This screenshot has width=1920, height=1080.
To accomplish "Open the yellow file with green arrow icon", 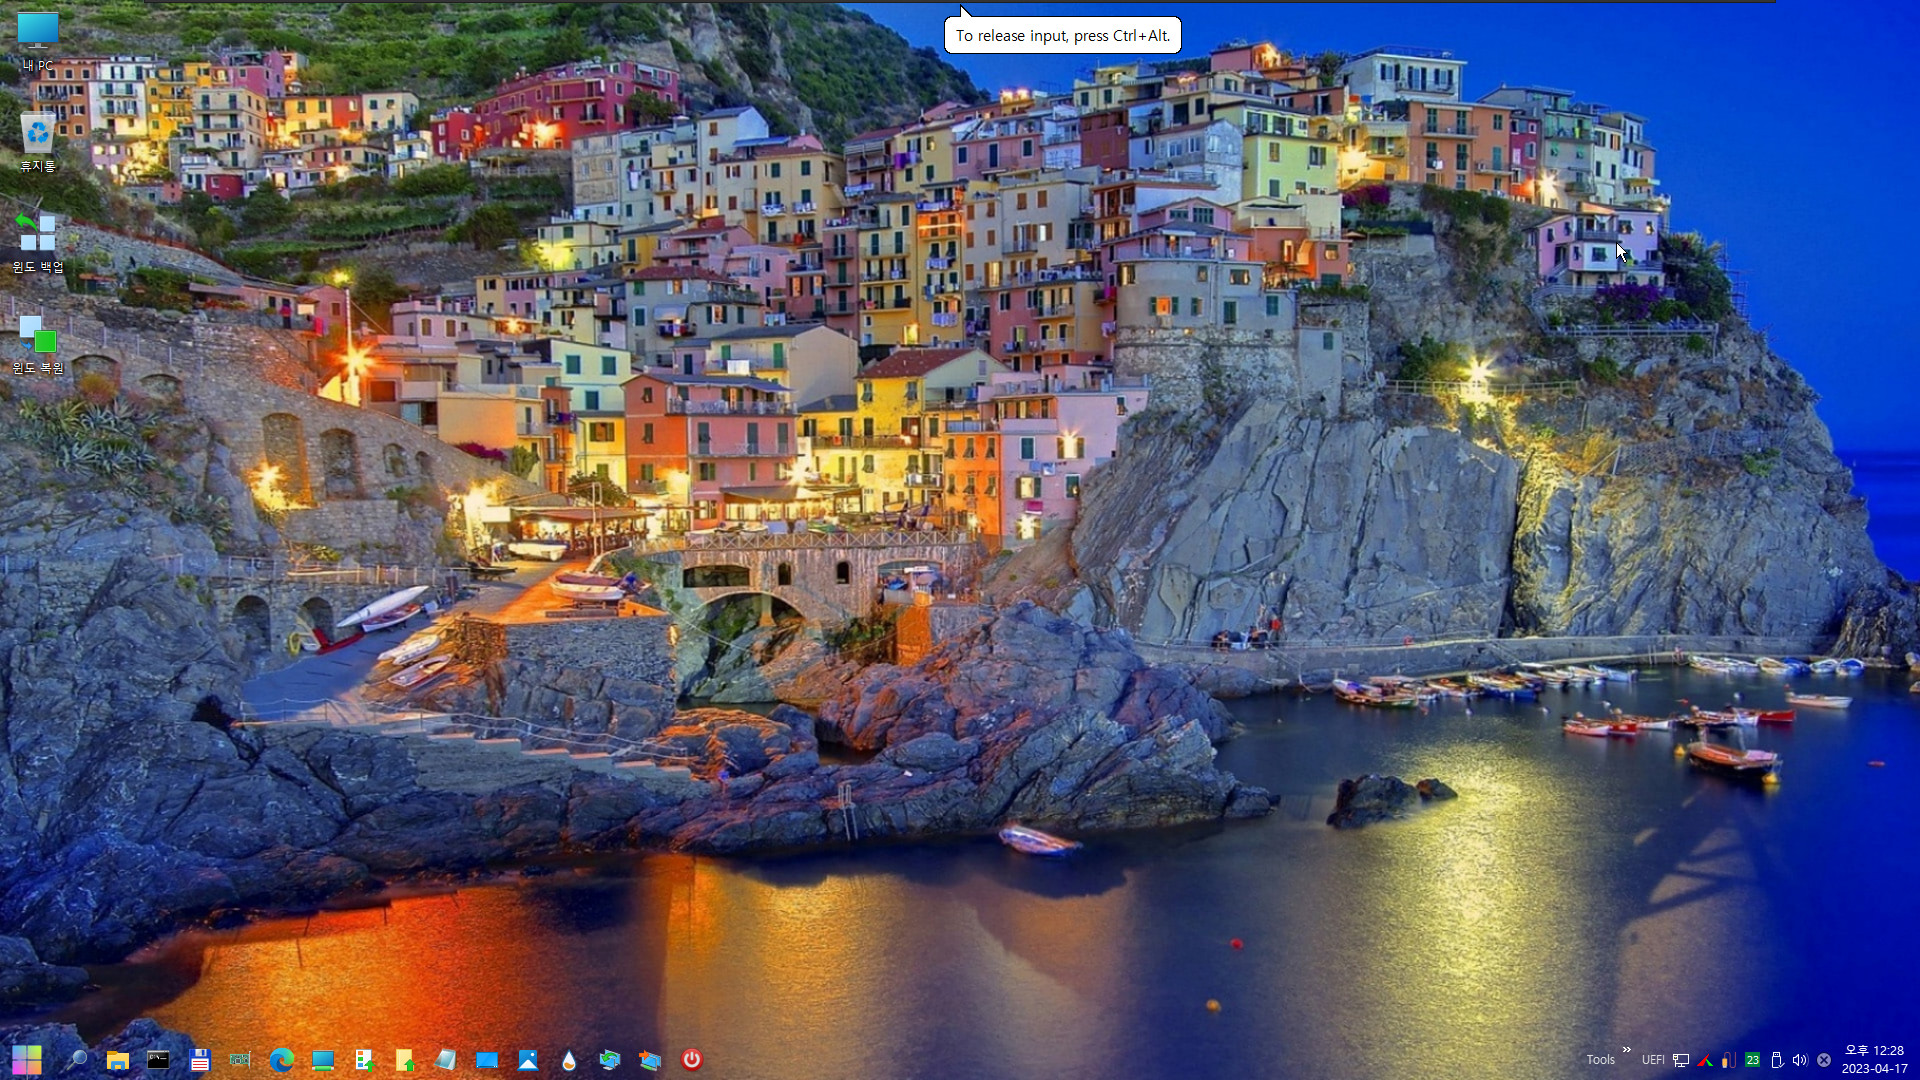I will click(405, 1060).
